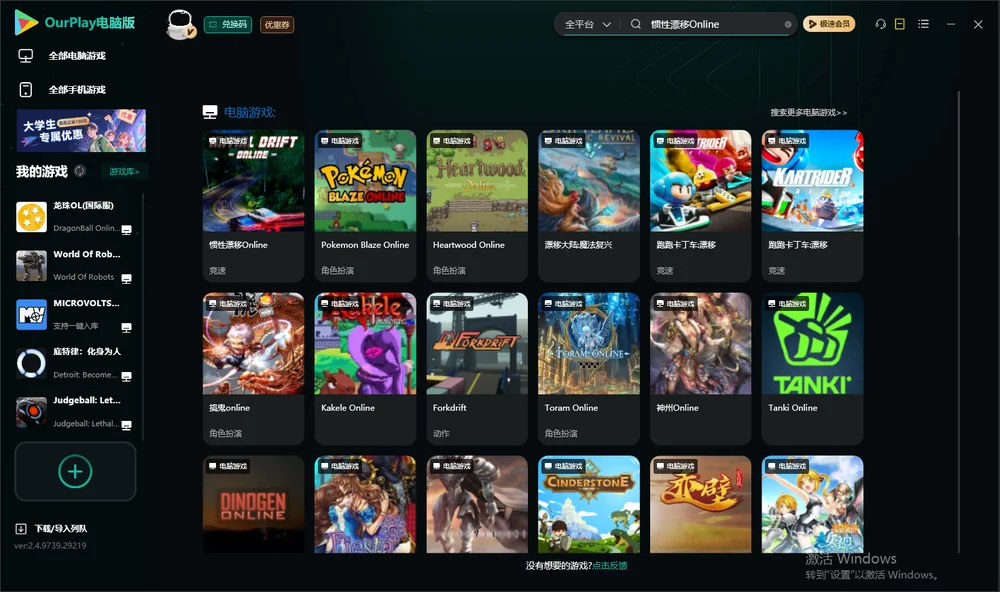The width and height of the screenshot is (1000, 592).
Task: Open the 底特律：化身为人 game icon
Action: pyautogui.click(x=31, y=364)
